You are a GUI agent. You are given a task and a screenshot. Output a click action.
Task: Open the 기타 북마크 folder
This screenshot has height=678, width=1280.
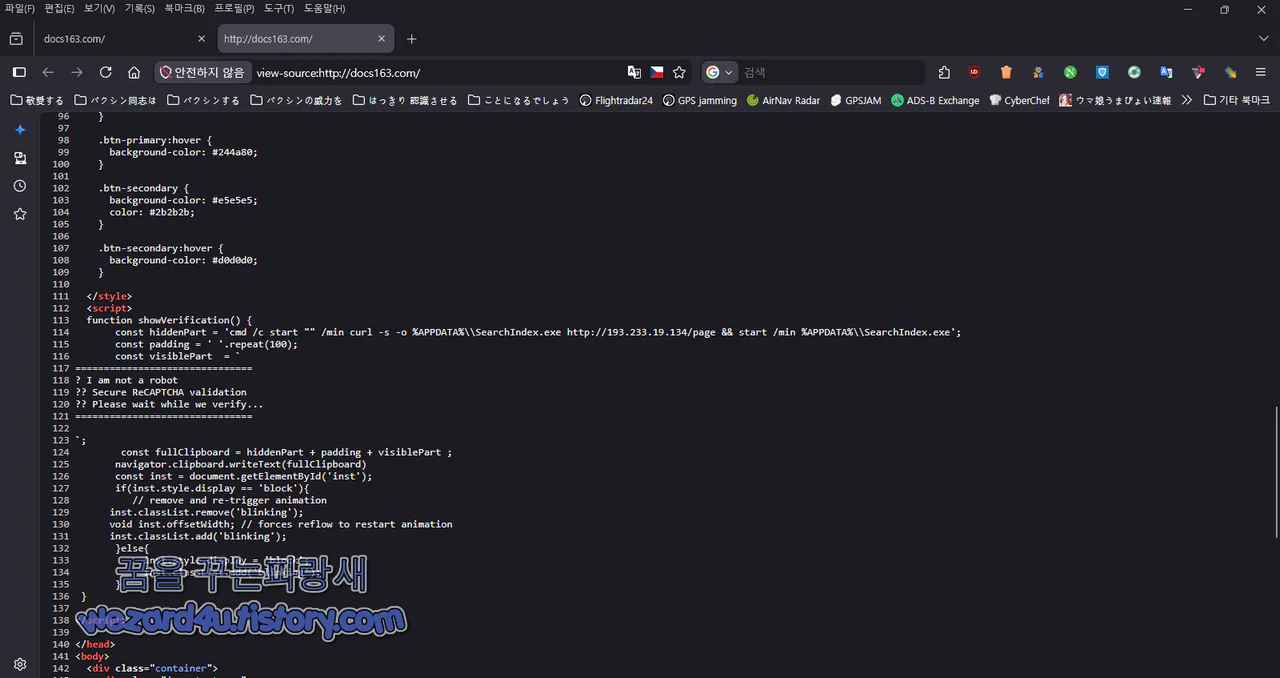pos(1237,100)
